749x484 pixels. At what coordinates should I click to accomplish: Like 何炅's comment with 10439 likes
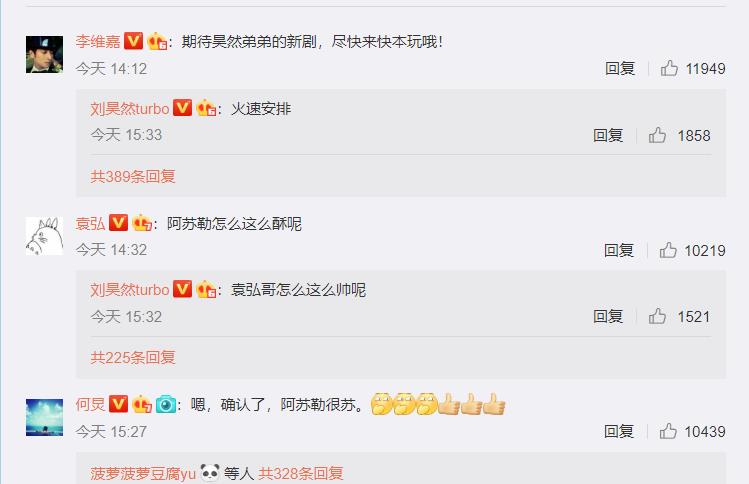click(668, 431)
